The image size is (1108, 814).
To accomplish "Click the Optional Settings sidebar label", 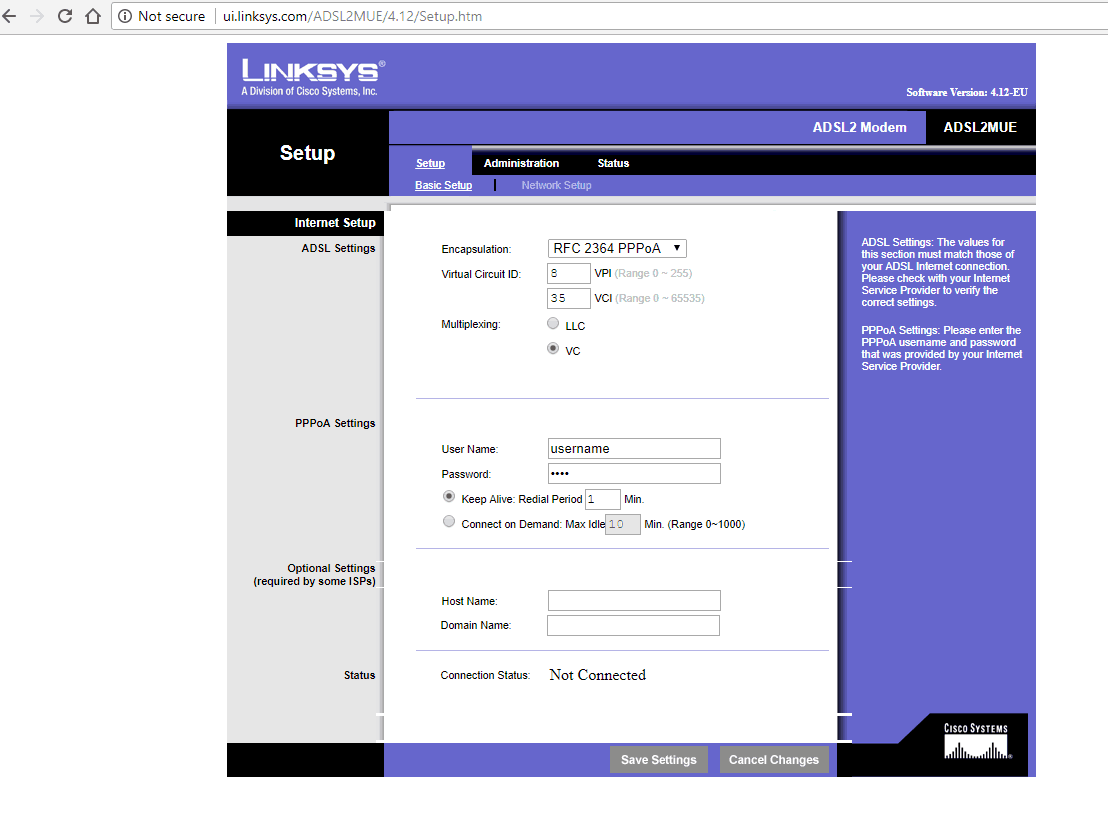I will (x=314, y=574).
